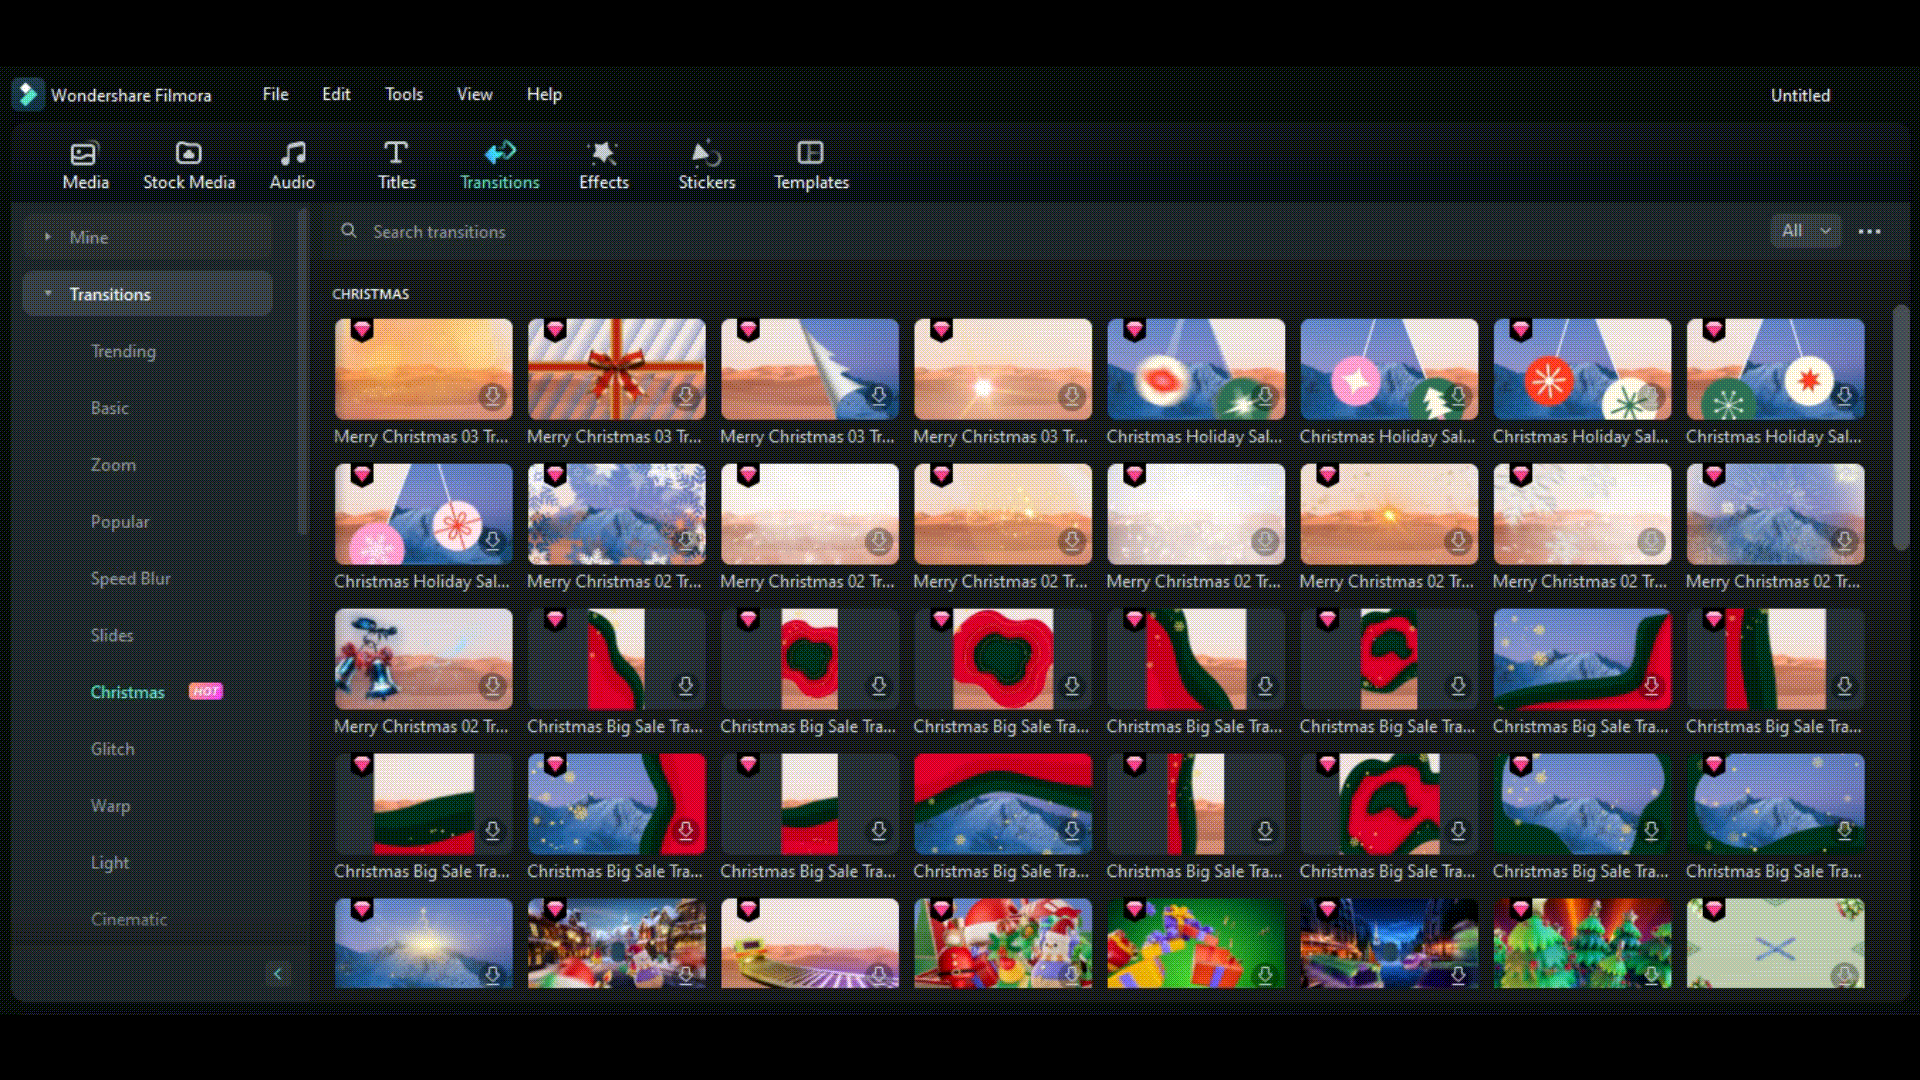Select the lit Christmas trees thumbnail
Image resolution: width=1920 pixels, height=1080 pixels.
[x=1581, y=943]
